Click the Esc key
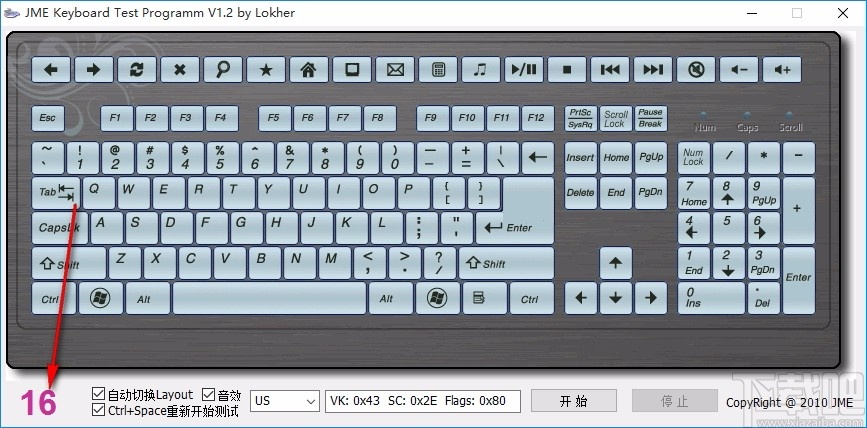Image resolution: width=867 pixels, height=428 pixels. (x=48, y=118)
